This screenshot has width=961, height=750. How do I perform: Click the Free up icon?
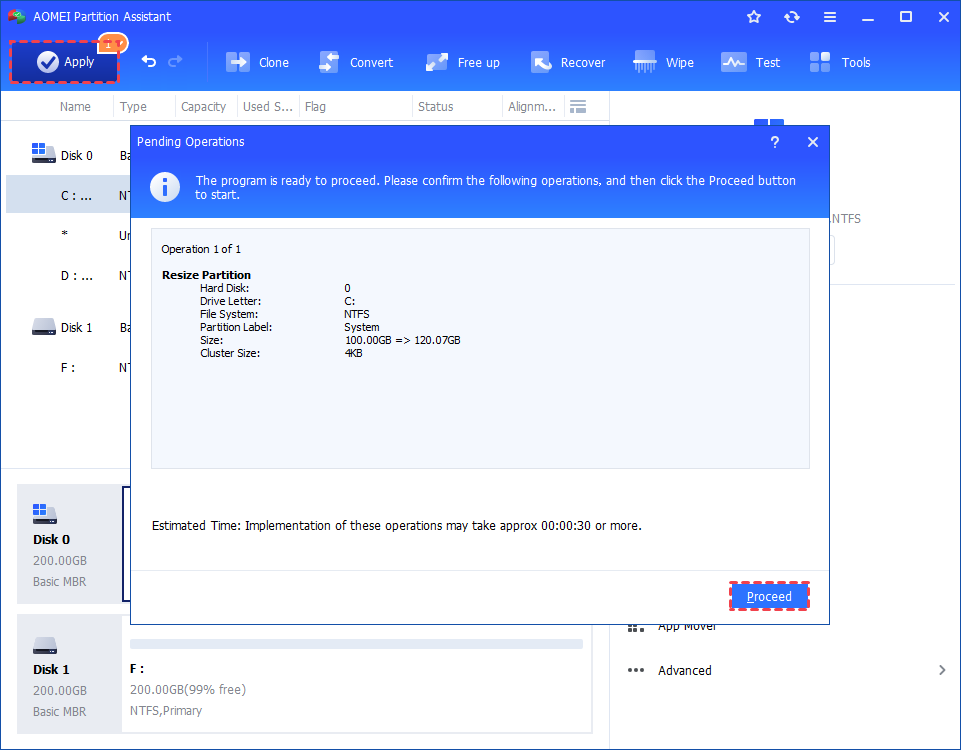click(436, 62)
